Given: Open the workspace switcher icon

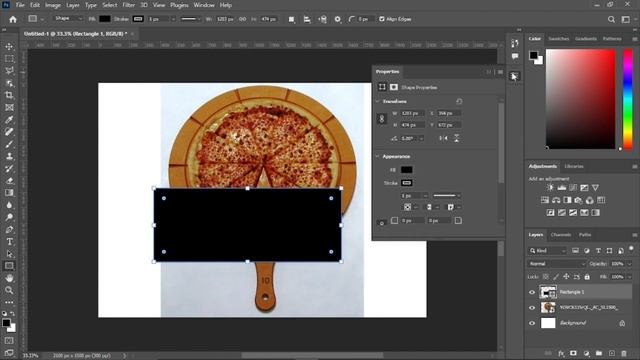Looking at the screenshot, I should (x=626, y=19).
